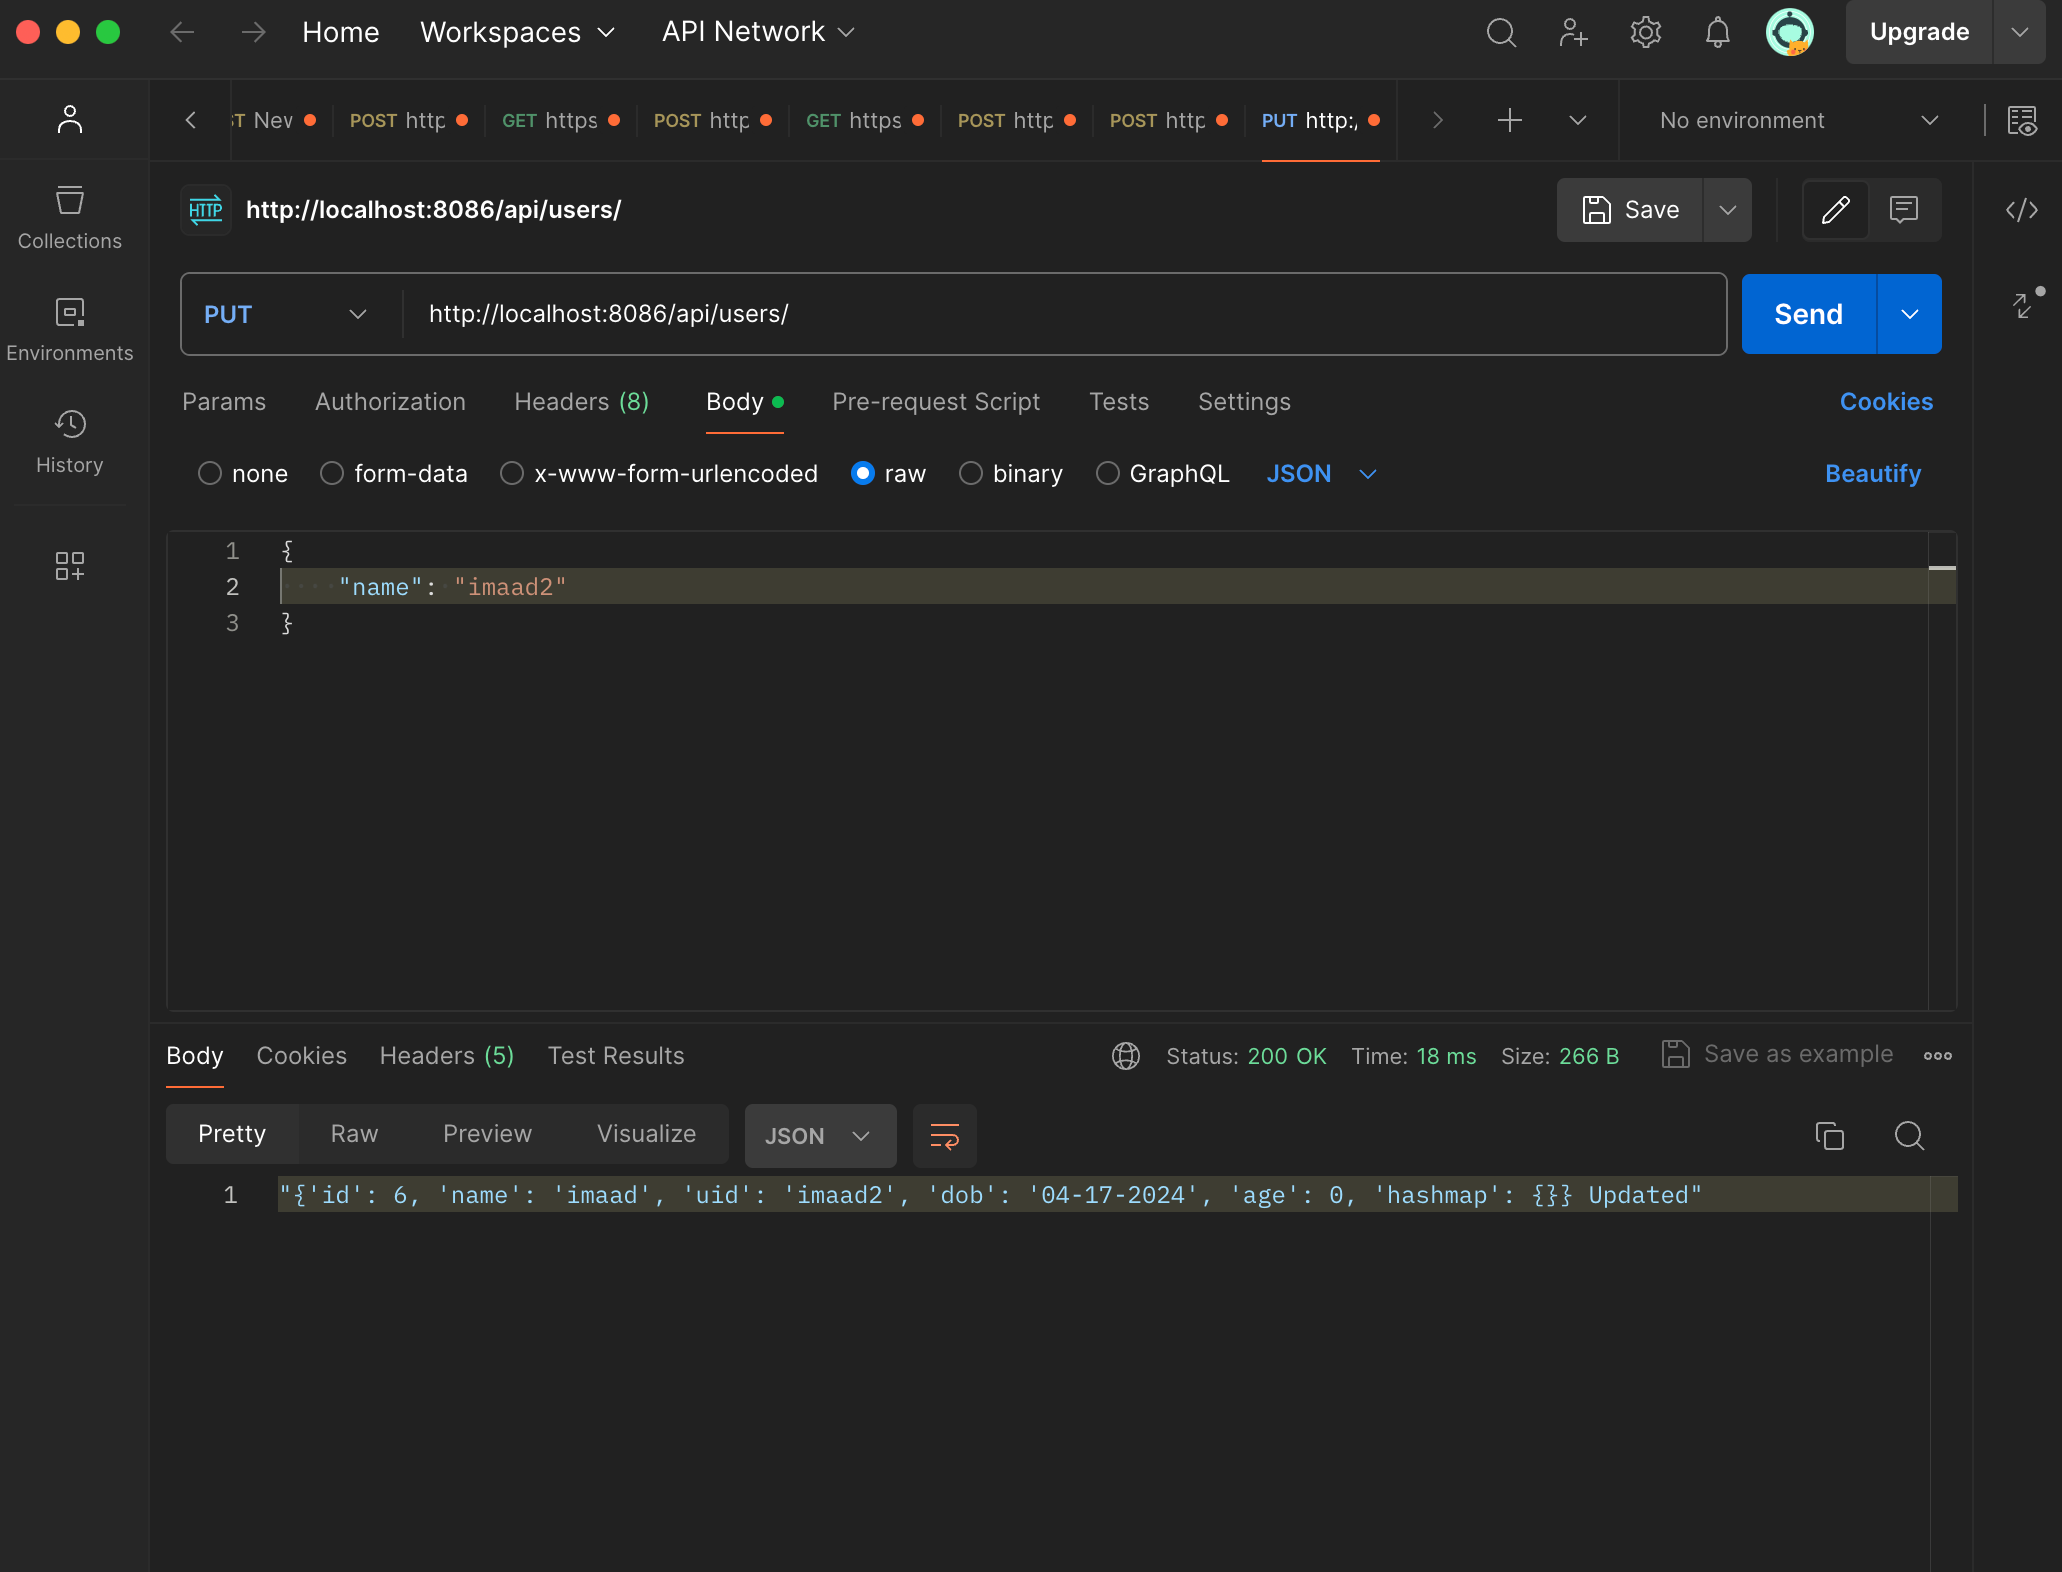The image size is (2062, 1572).
Task: Switch to the Tests tab
Action: click(x=1119, y=402)
